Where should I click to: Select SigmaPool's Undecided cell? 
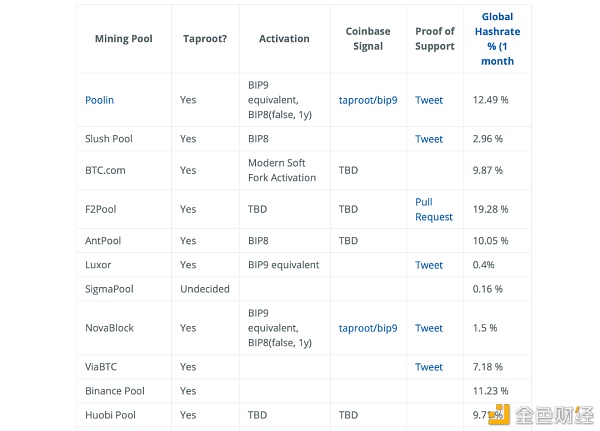(x=205, y=289)
